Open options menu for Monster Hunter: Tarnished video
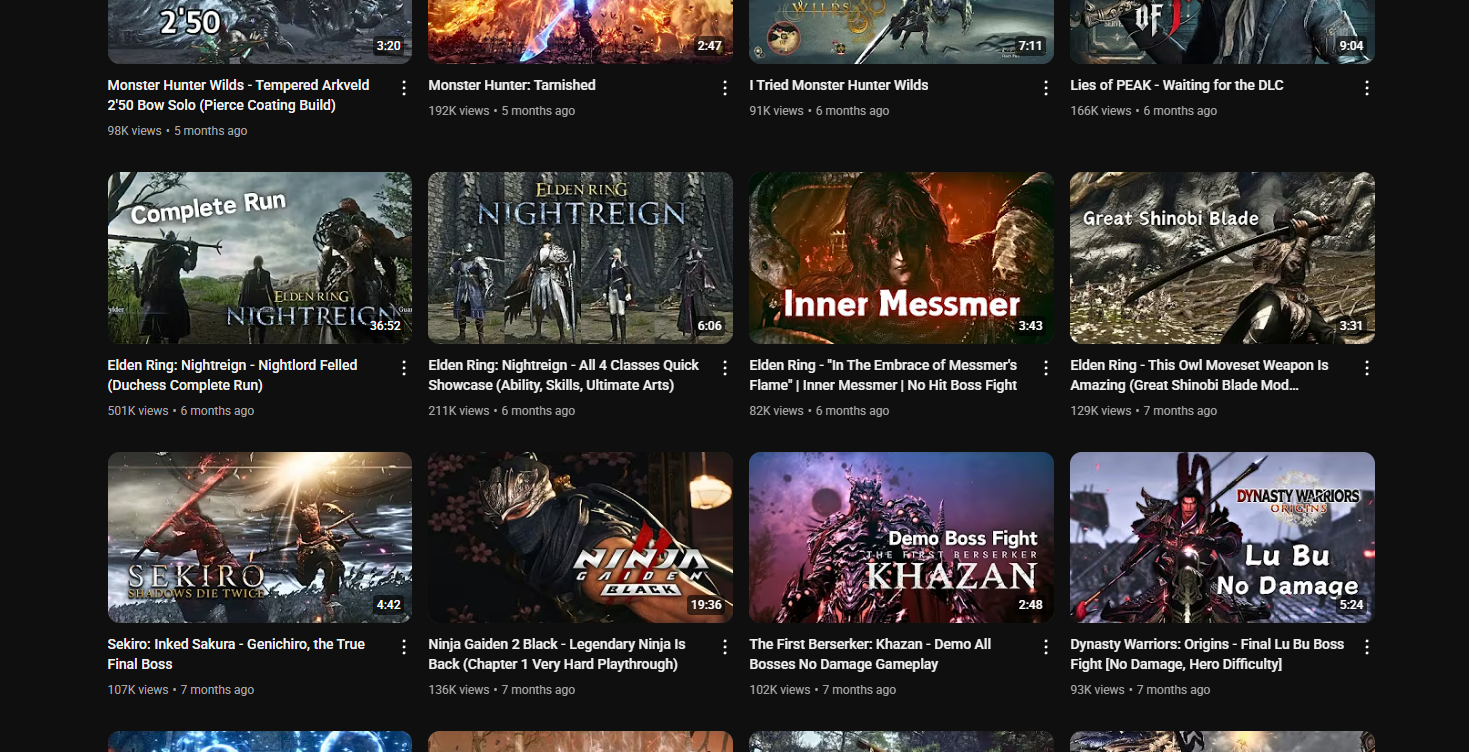The image size is (1469, 752). point(725,88)
